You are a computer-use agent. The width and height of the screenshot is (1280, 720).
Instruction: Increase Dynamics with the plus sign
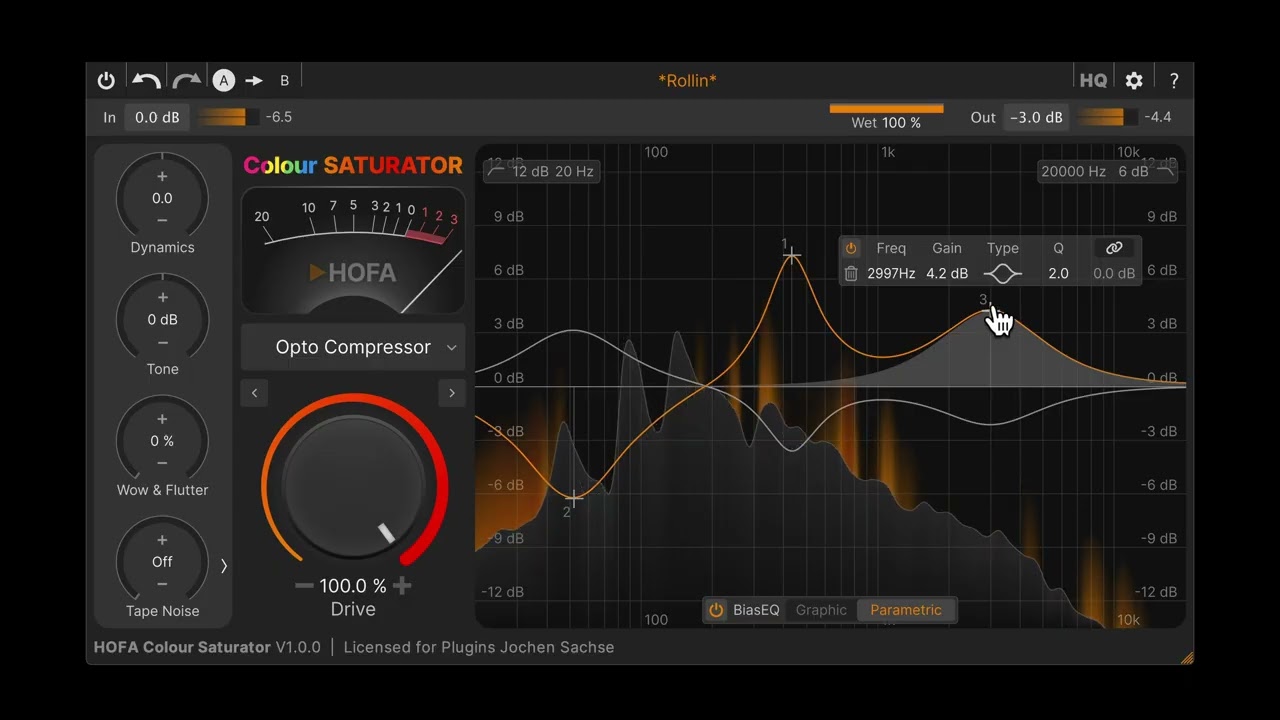click(x=162, y=177)
